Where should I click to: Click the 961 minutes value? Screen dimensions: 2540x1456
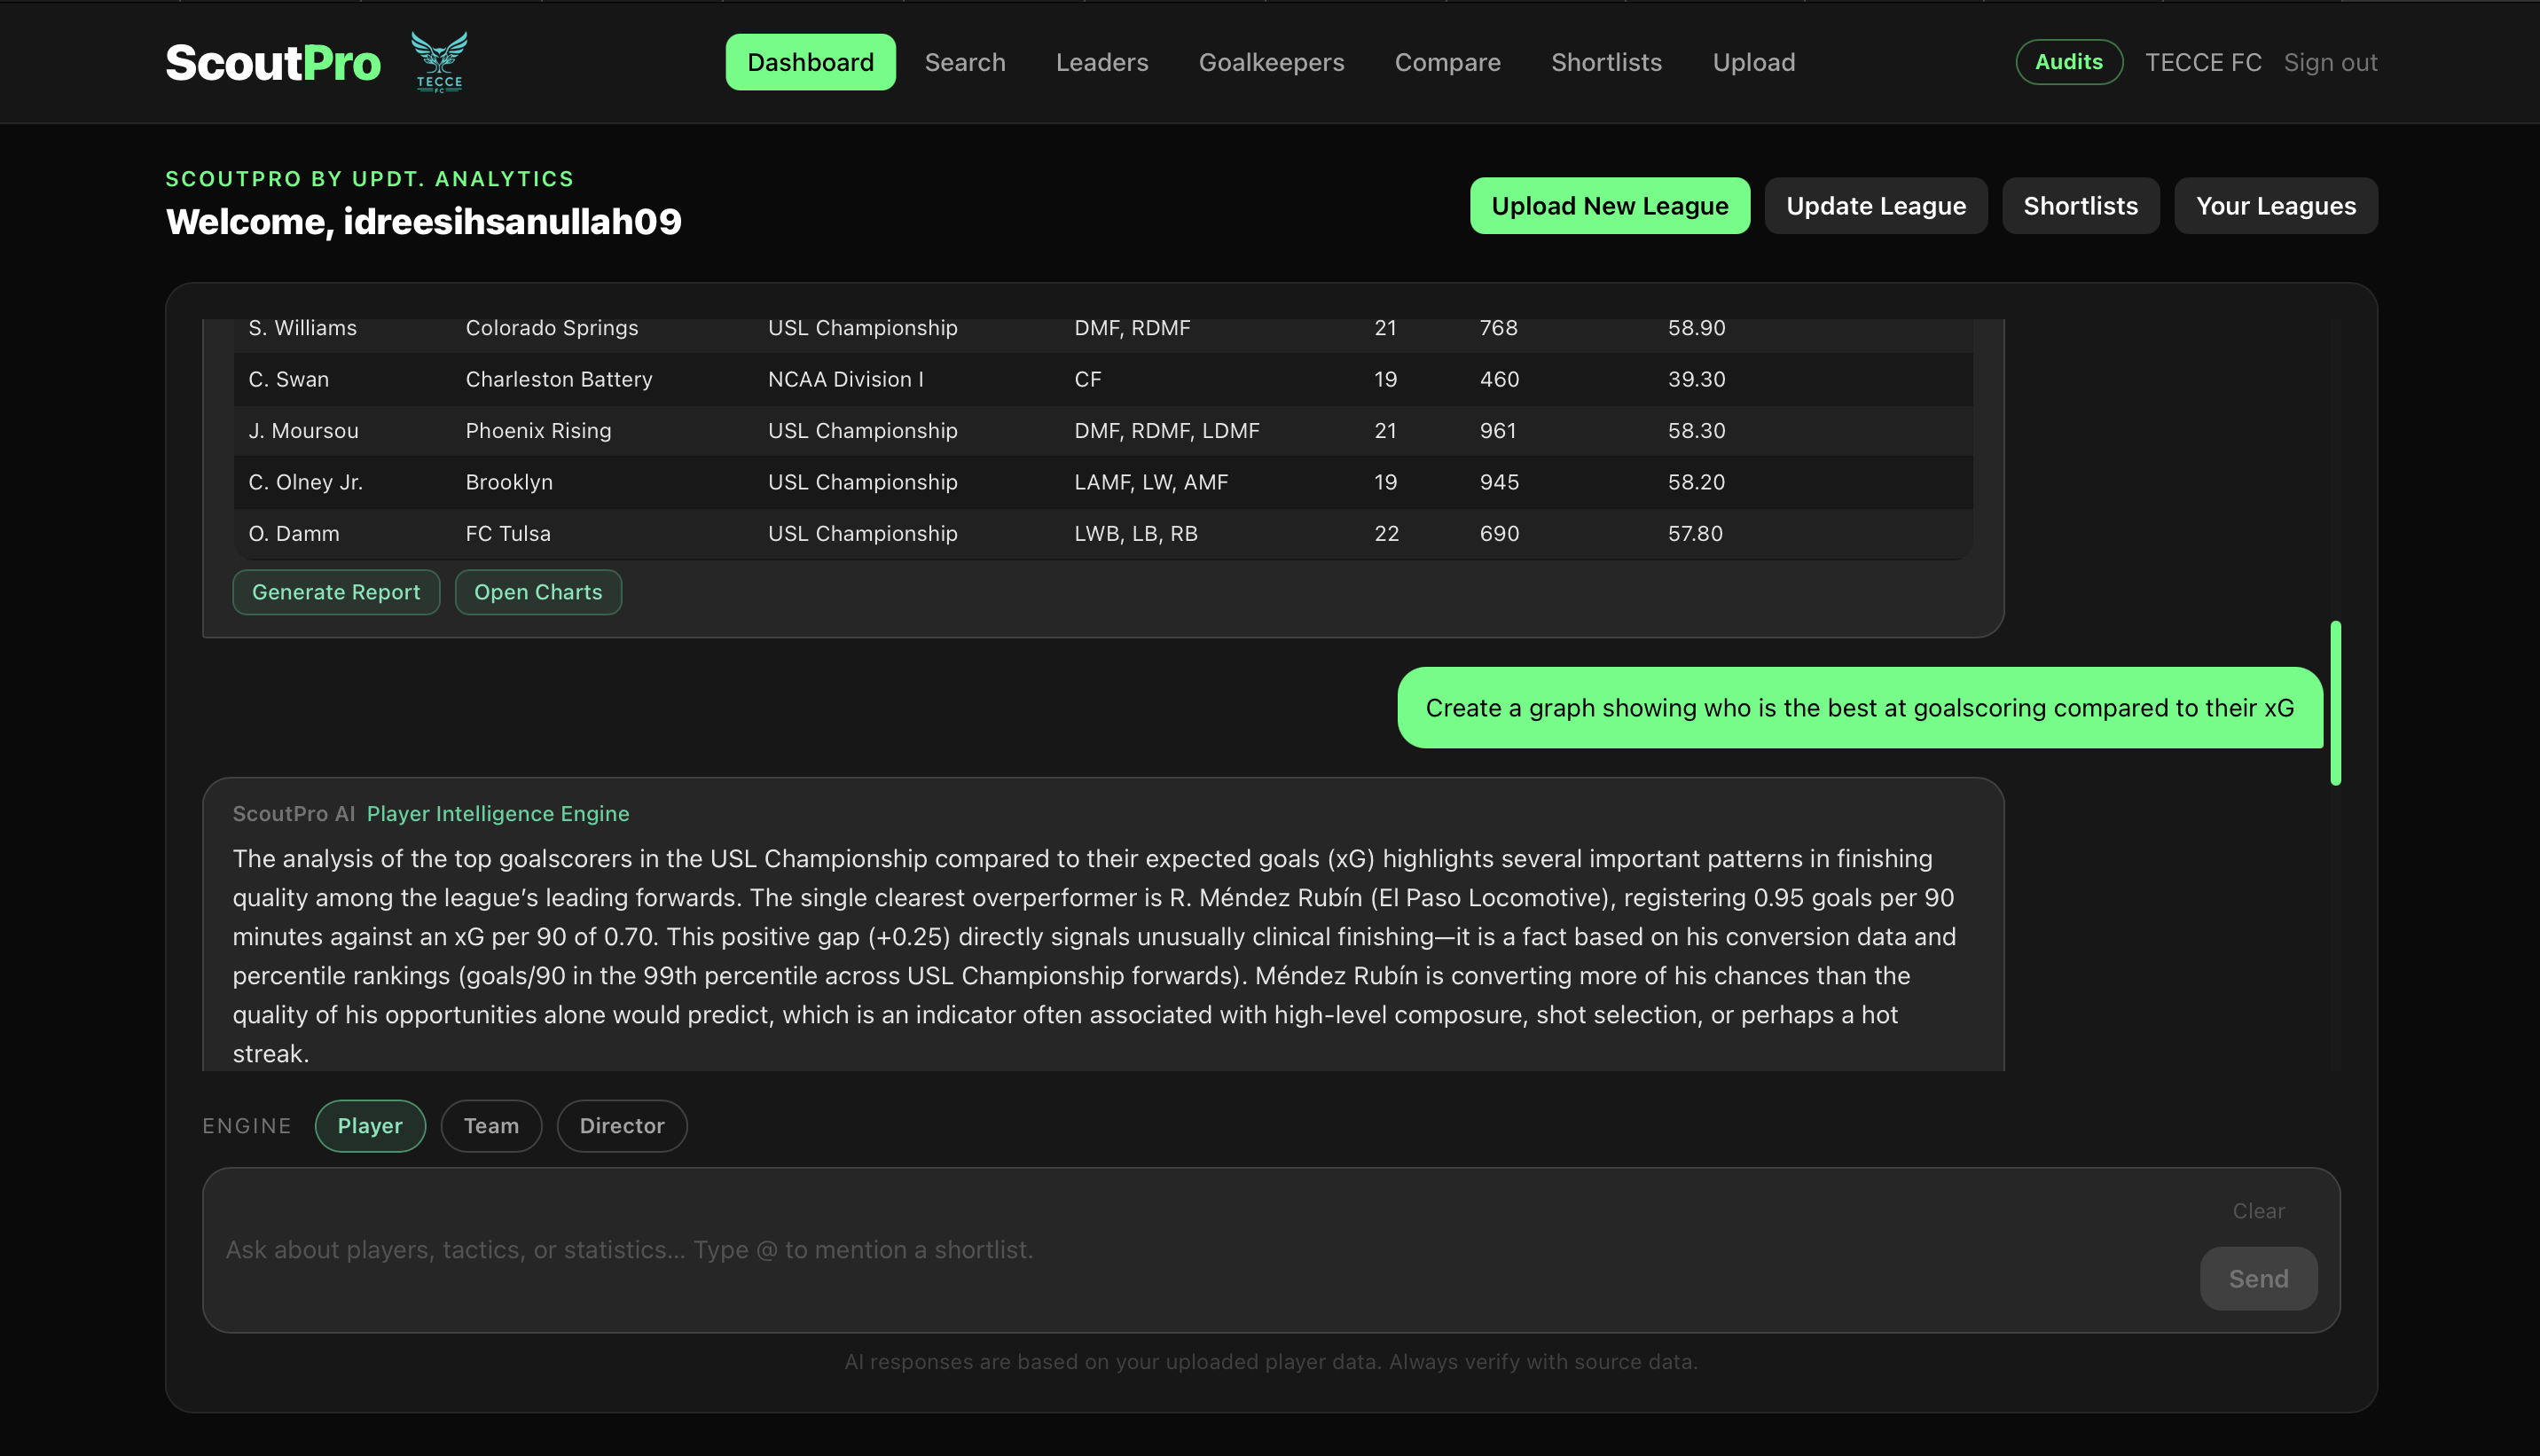pyautogui.click(x=1498, y=431)
